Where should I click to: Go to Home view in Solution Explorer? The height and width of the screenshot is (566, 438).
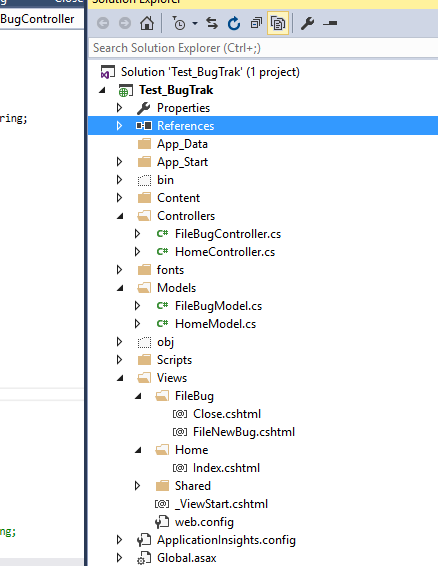coord(147,23)
